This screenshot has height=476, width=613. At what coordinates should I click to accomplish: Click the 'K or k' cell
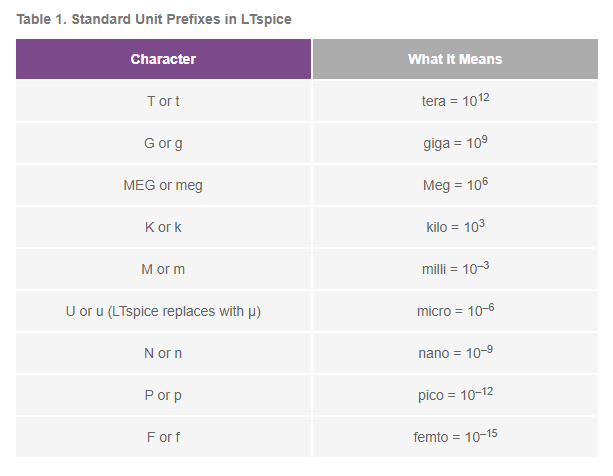coord(163,227)
